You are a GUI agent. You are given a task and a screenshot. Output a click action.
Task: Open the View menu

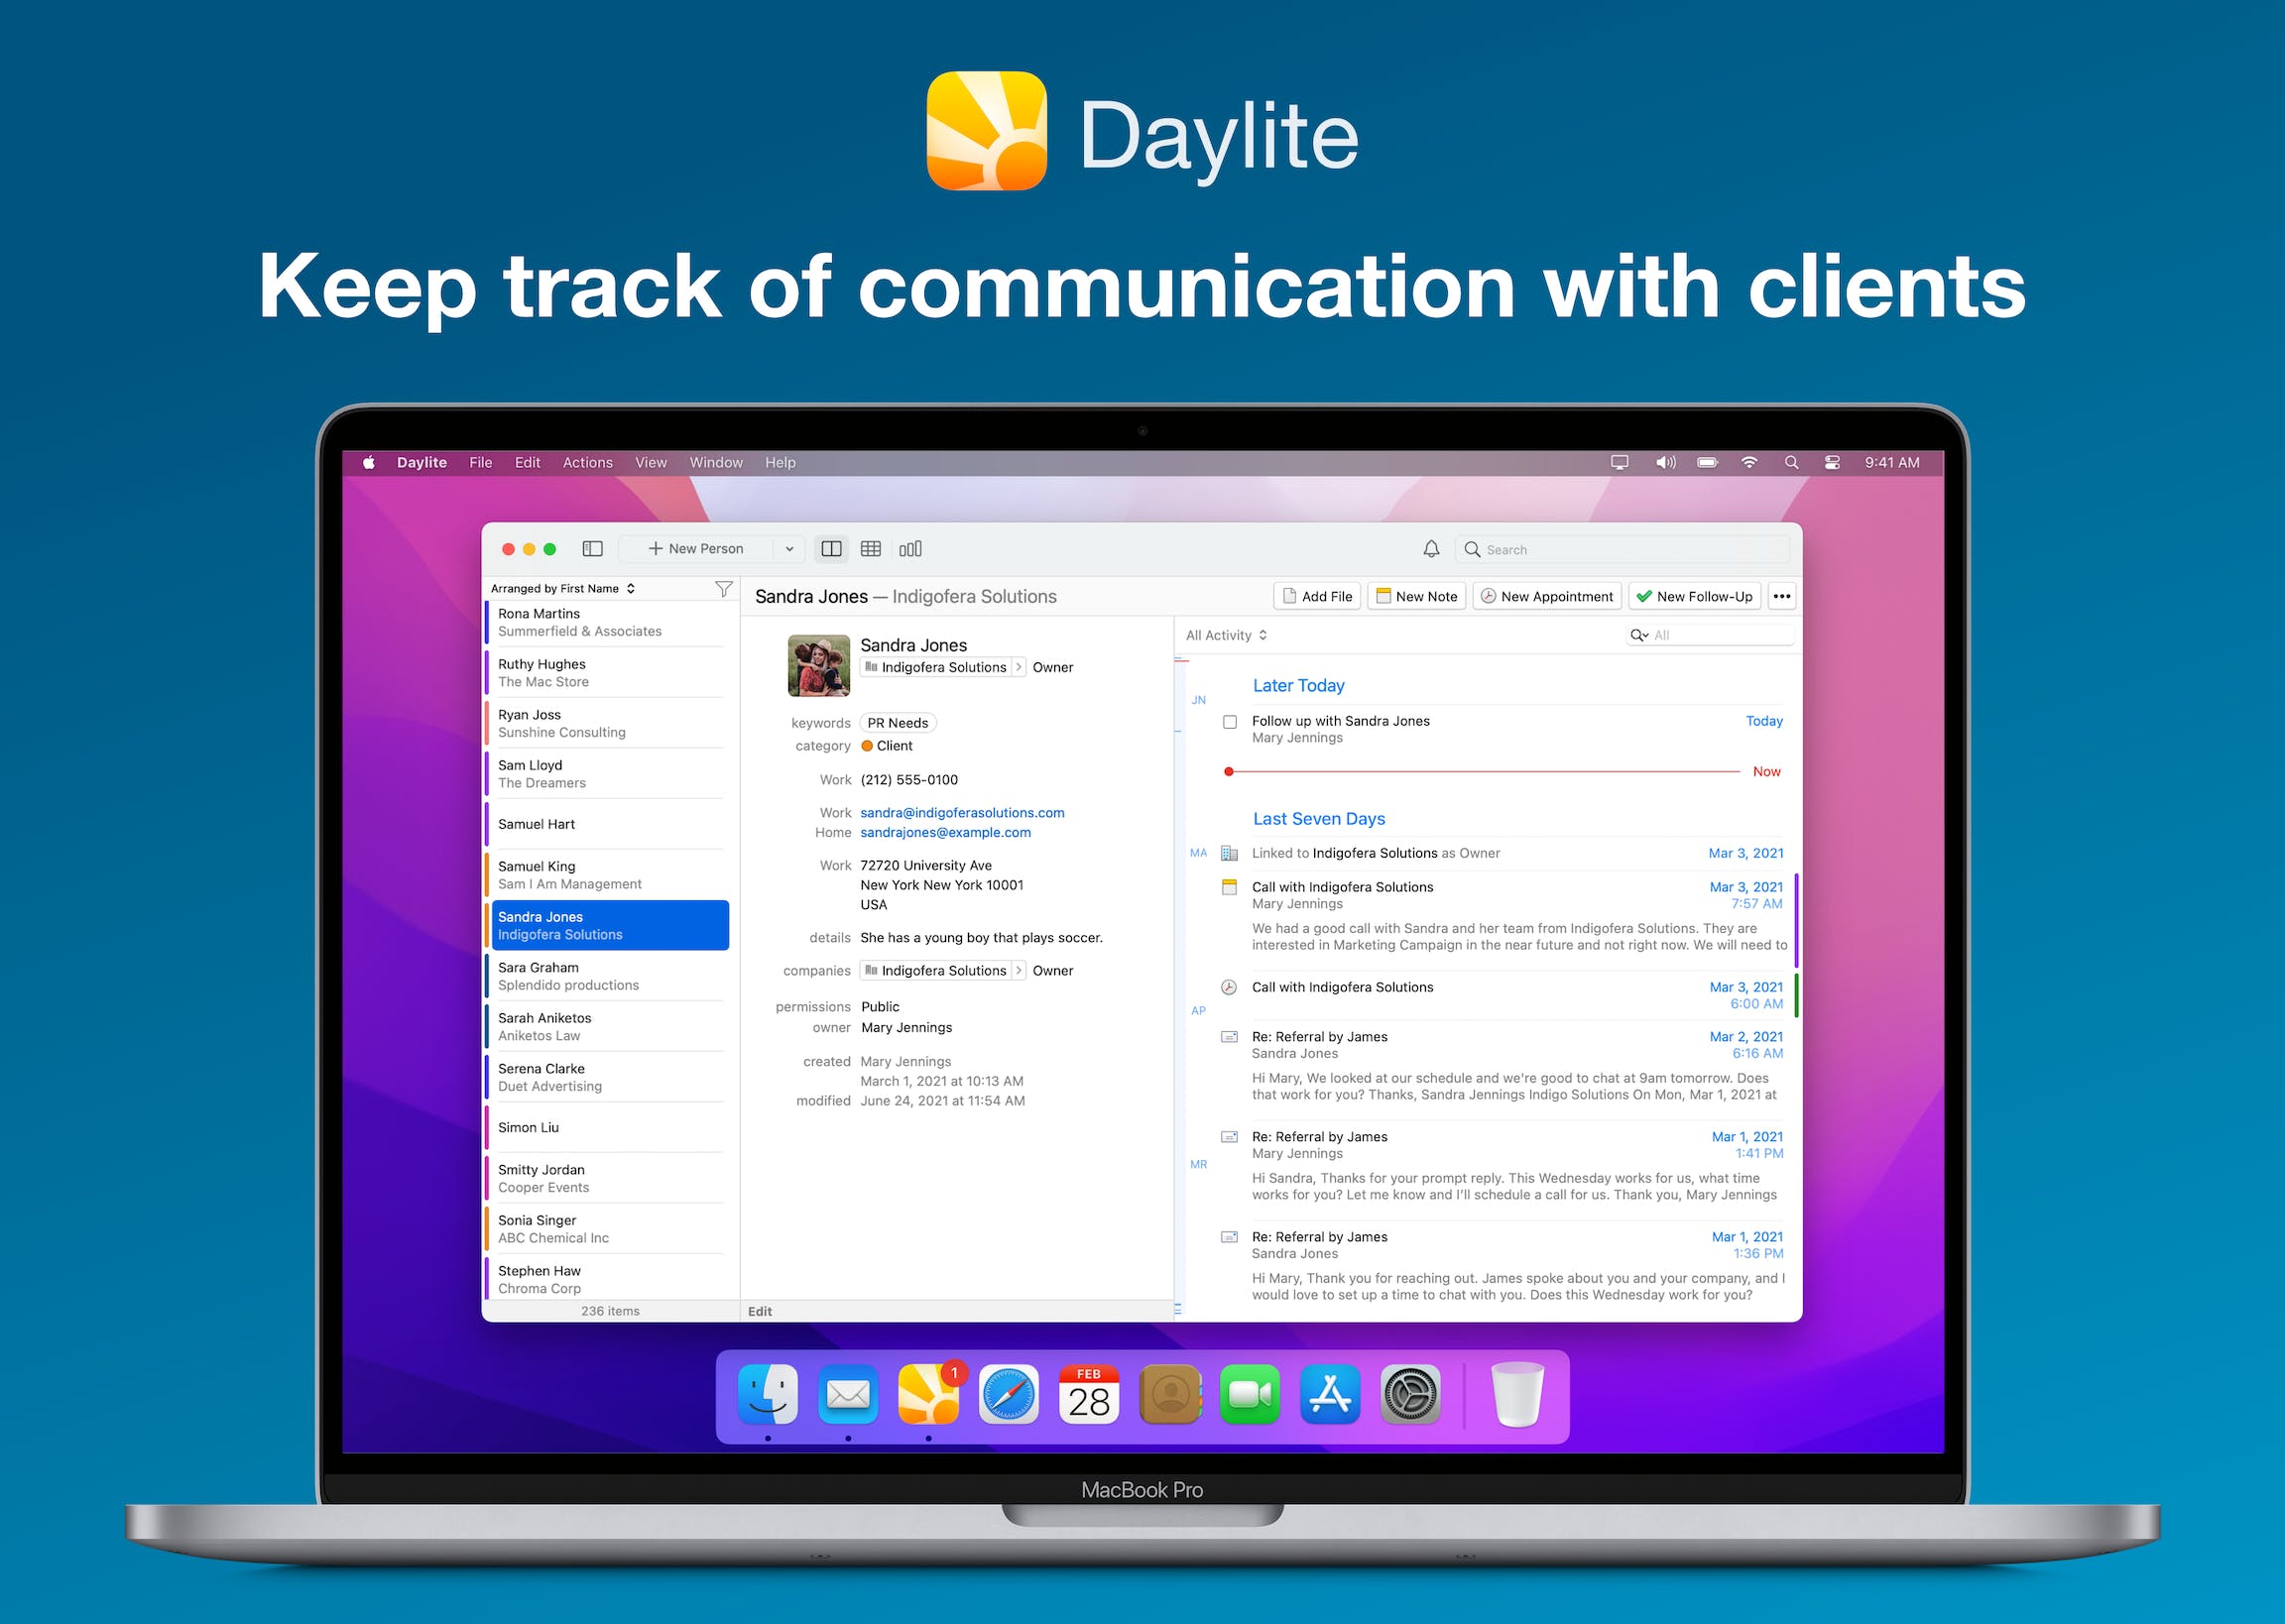click(650, 462)
